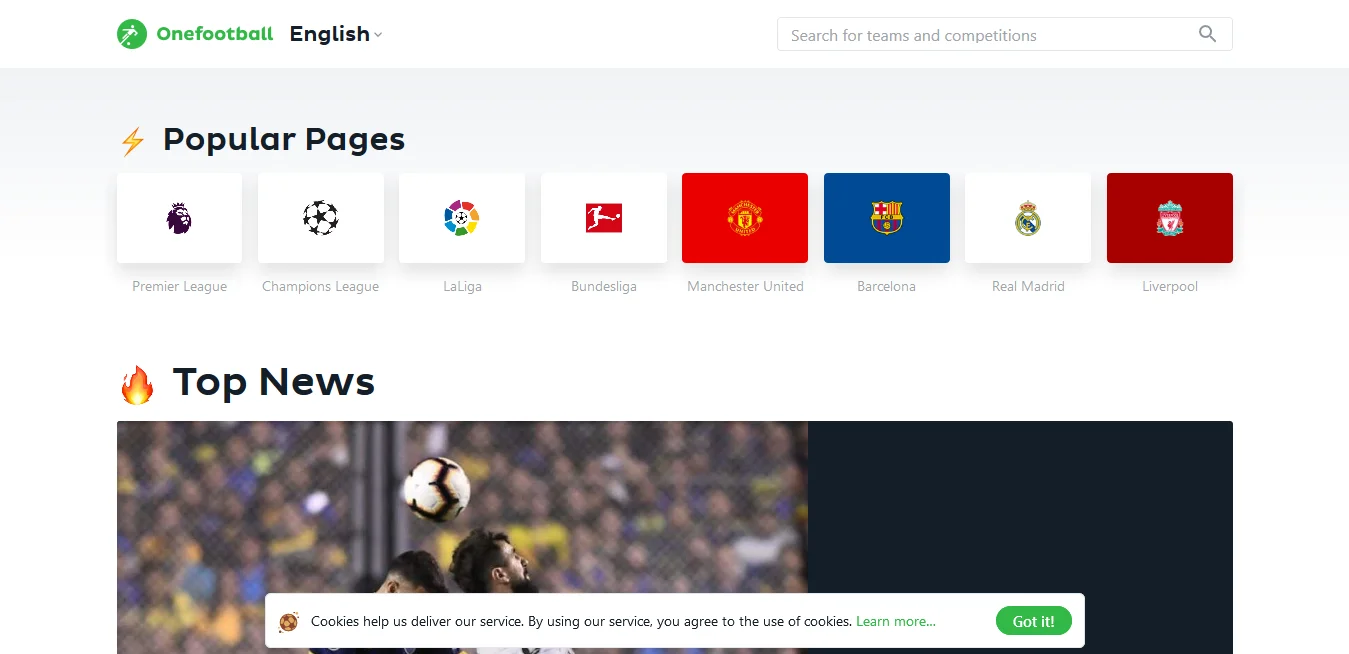
Task: Click the Onefootball brand name text
Action: (215, 34)
